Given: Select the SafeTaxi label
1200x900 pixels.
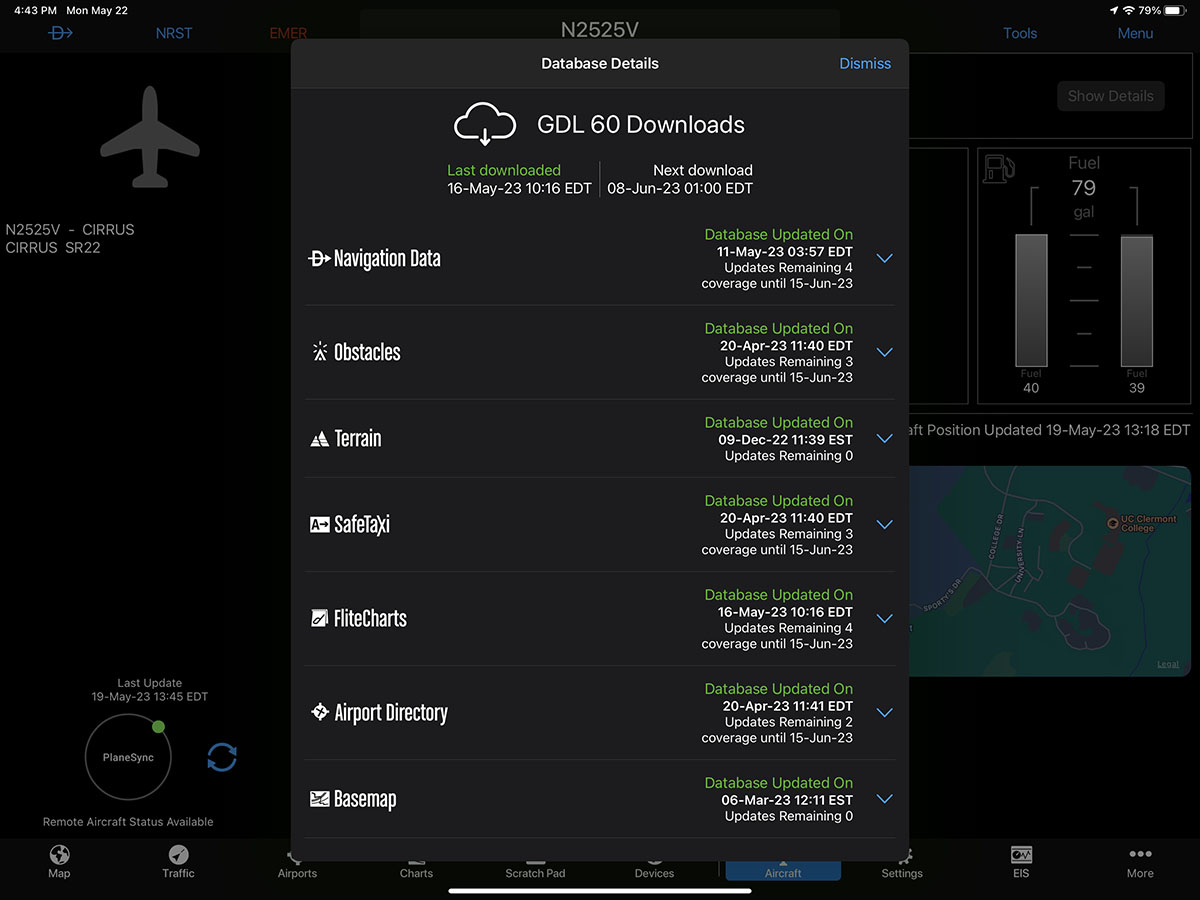Looking at the screenshot, I should click(x=362, y=524).
